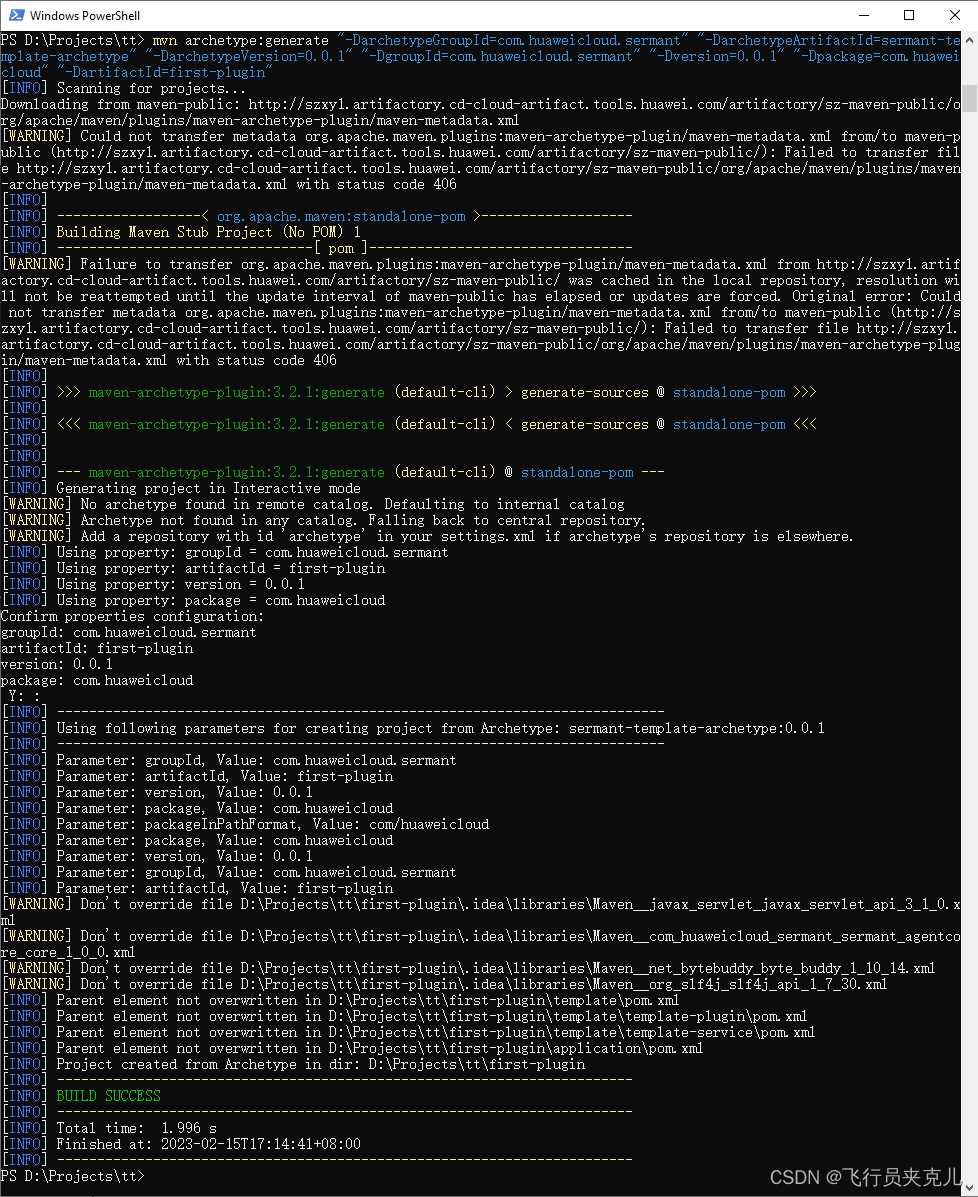The image size is (978, 1197).
Task: Click the 'BUILD SUCCESS' message
Action: tap(108, 1095)
